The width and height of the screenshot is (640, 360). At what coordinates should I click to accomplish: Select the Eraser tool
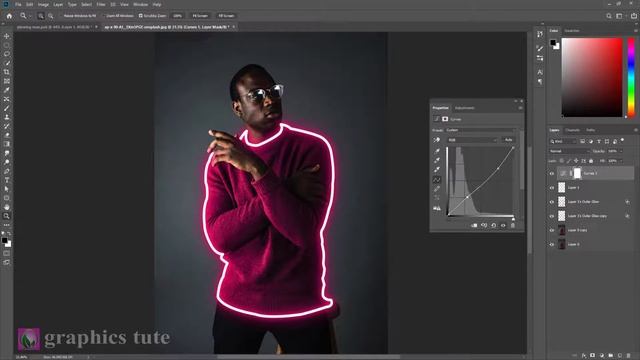tap(7, 135)
